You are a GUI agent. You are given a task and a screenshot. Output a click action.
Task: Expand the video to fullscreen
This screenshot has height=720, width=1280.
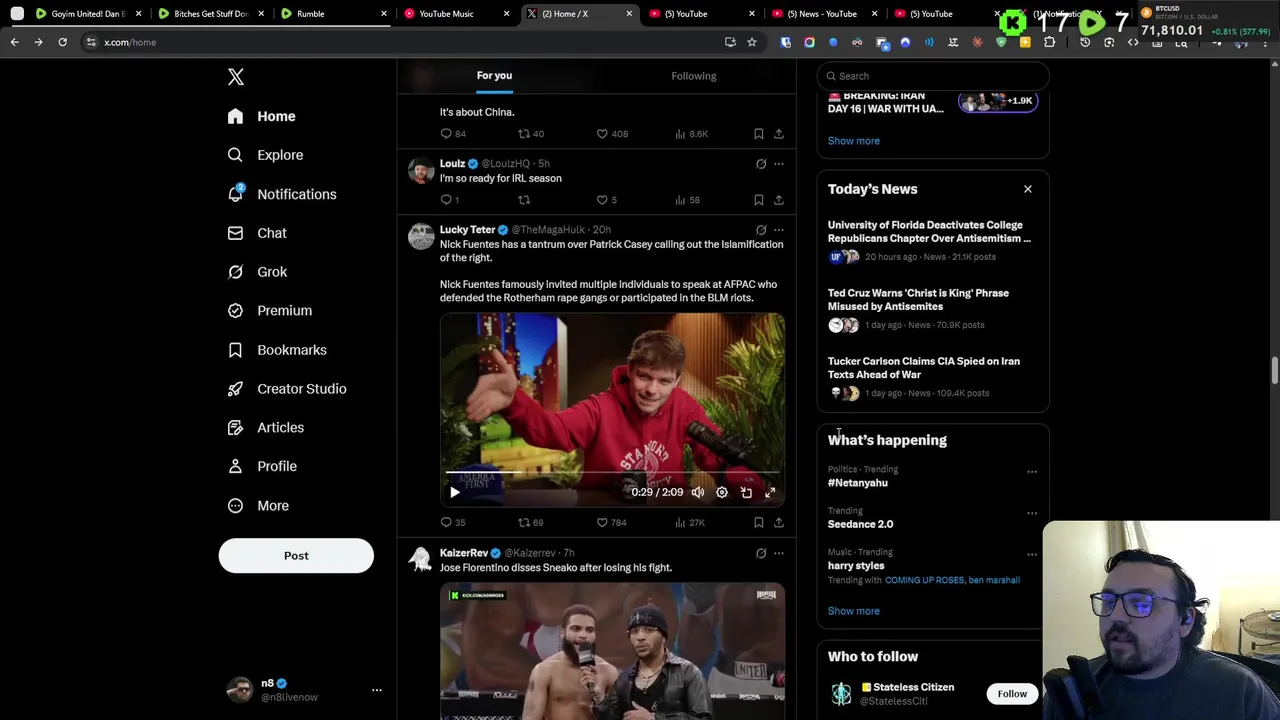[770, 492]
